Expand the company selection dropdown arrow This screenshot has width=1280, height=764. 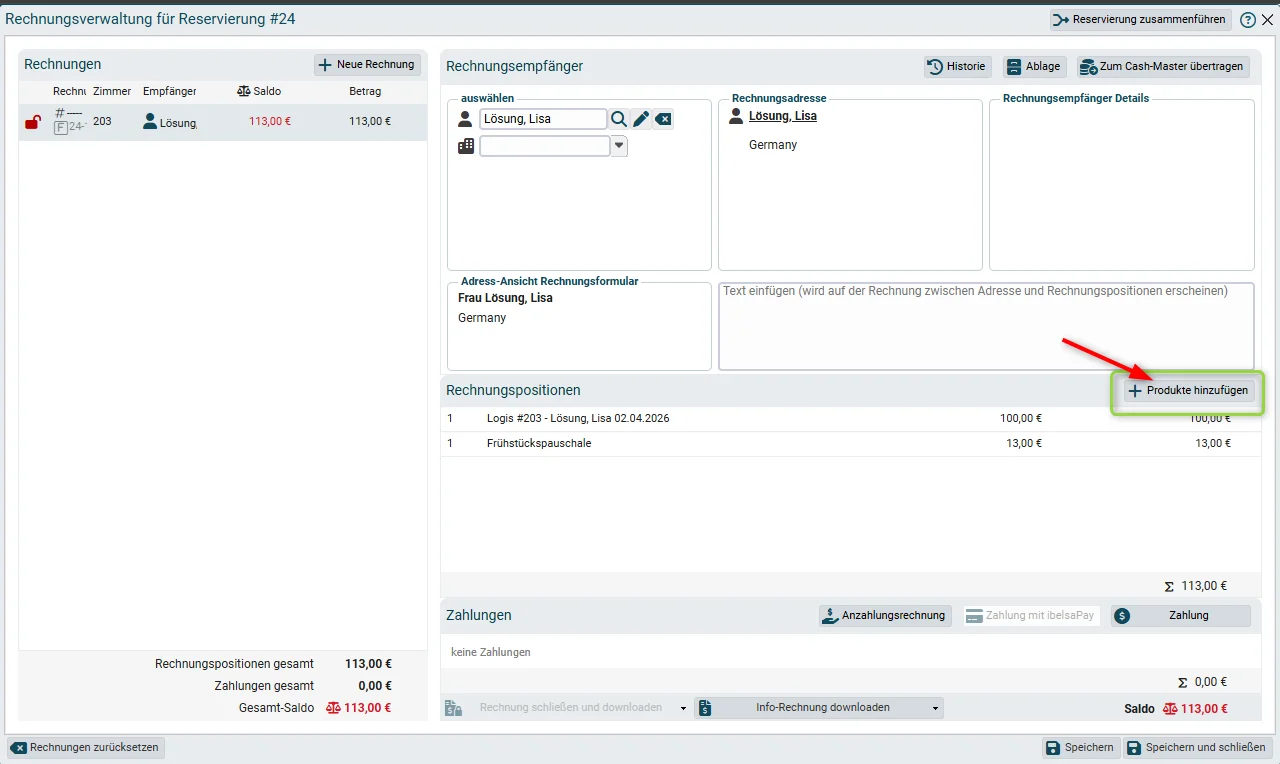click(619, 146)
